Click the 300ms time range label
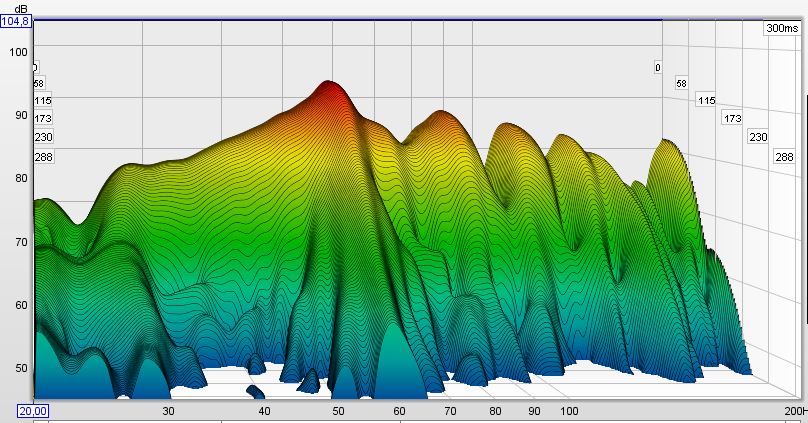Image resolution: width=808 pixels, height=423 pixels. pos(779,29)
